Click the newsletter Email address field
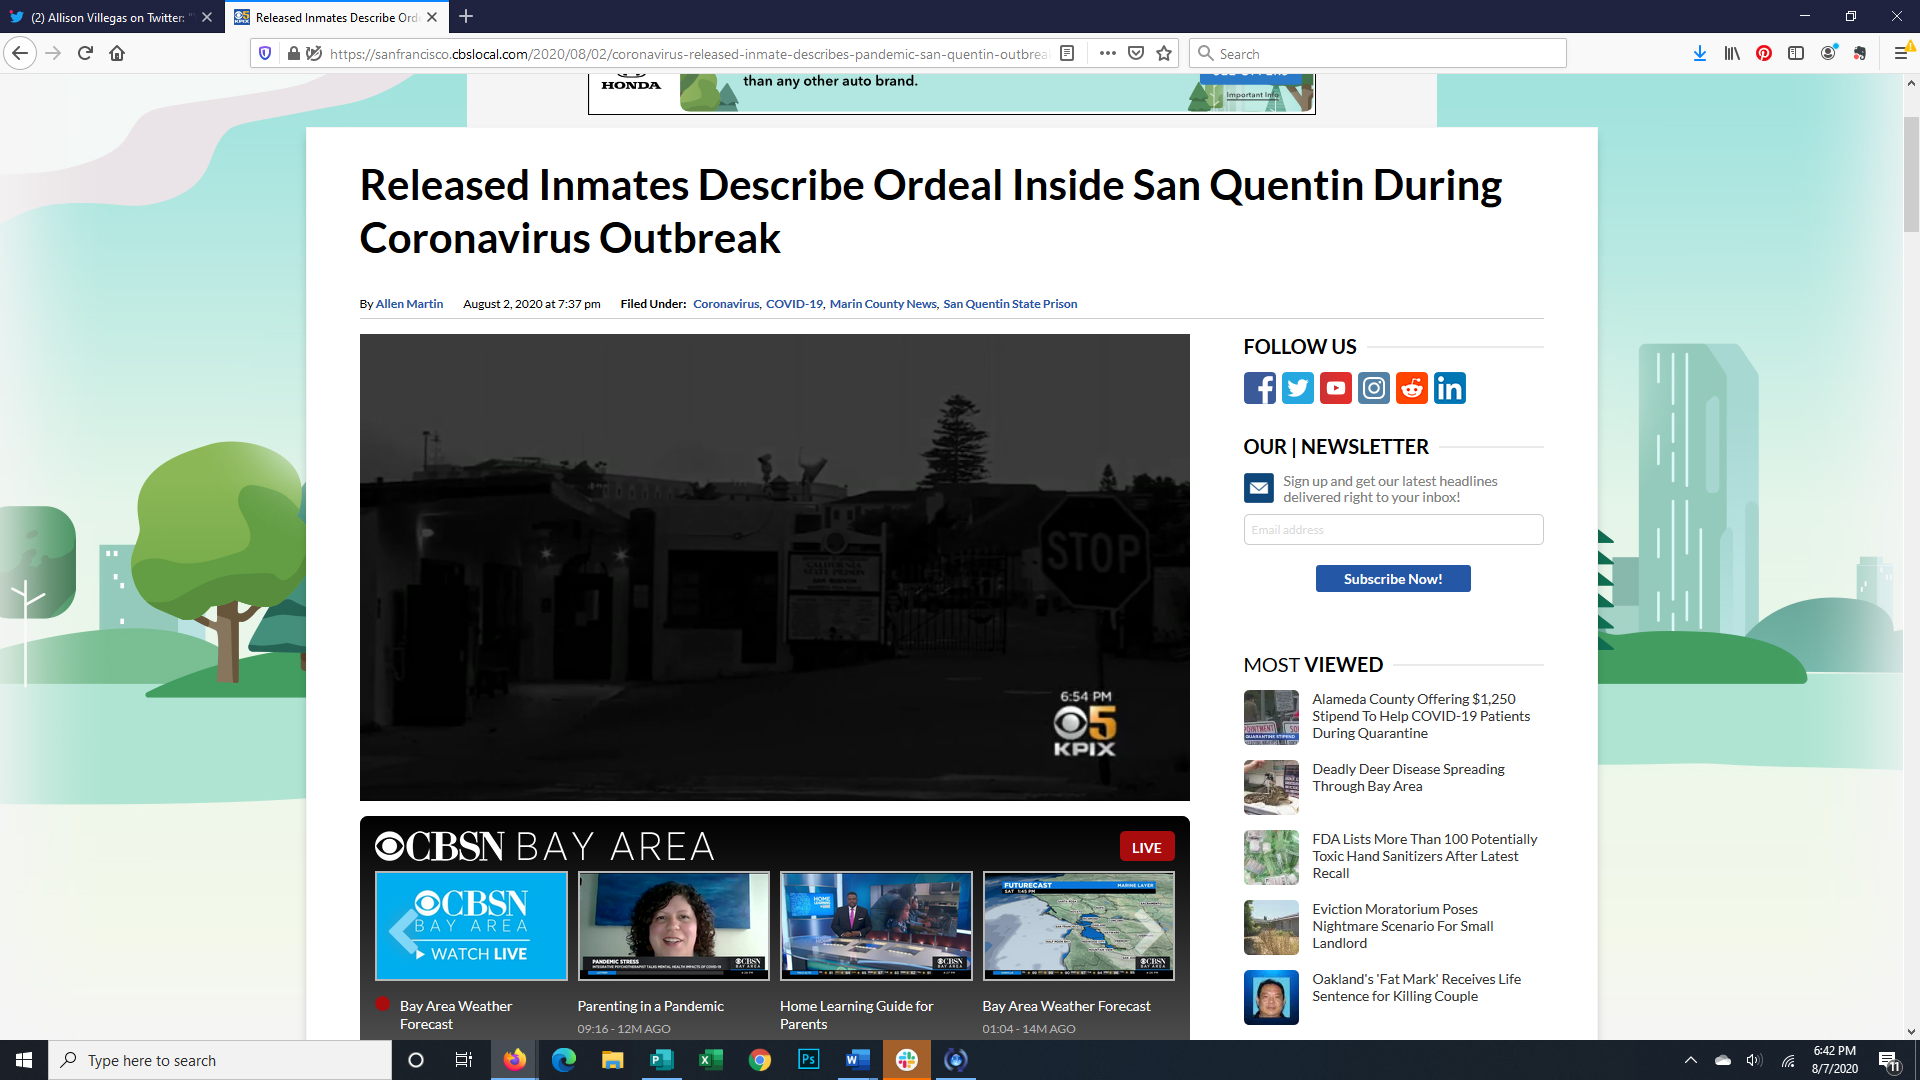This screenshot has width=1920, height=1080. 1392,530
